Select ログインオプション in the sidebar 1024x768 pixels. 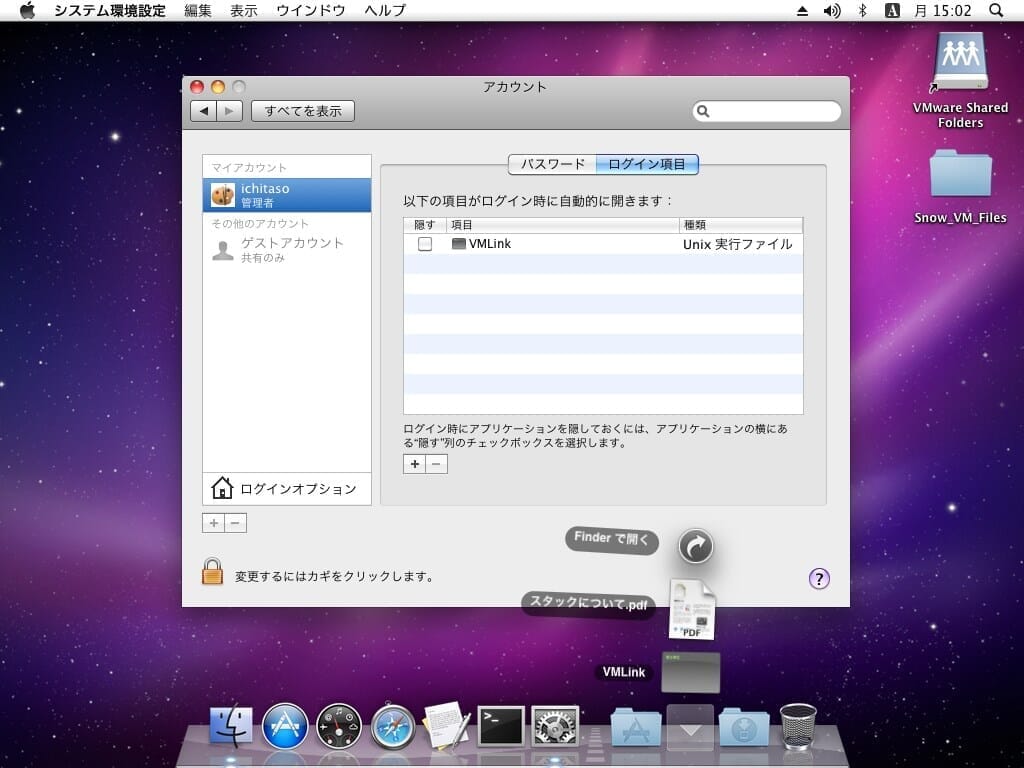point(286,489)
